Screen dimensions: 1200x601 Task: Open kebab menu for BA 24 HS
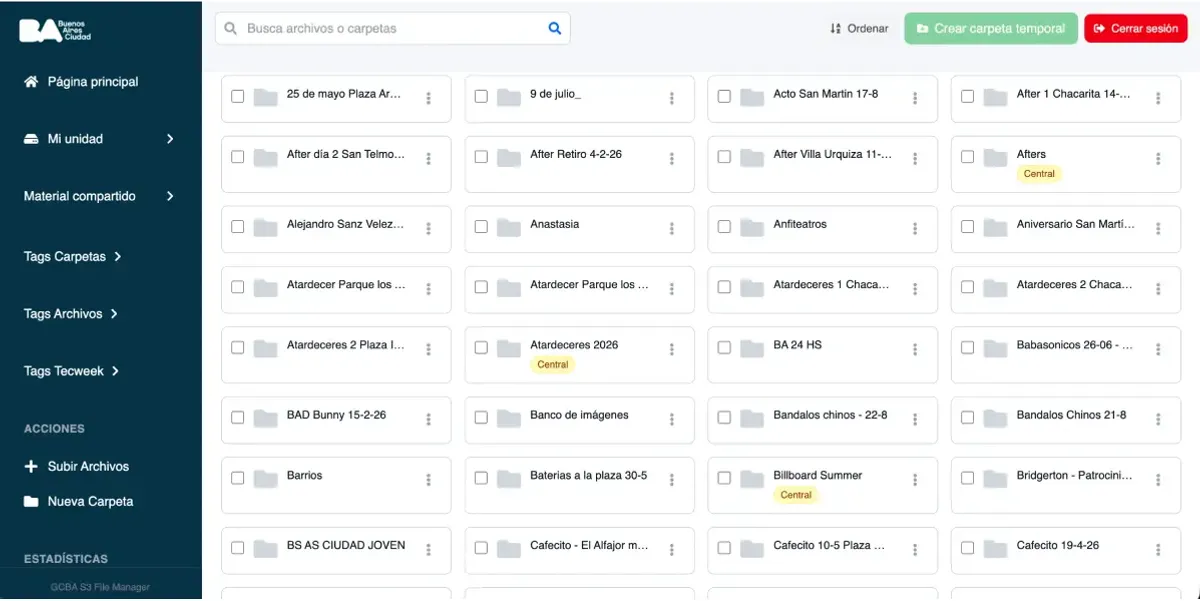pos(915,349)
